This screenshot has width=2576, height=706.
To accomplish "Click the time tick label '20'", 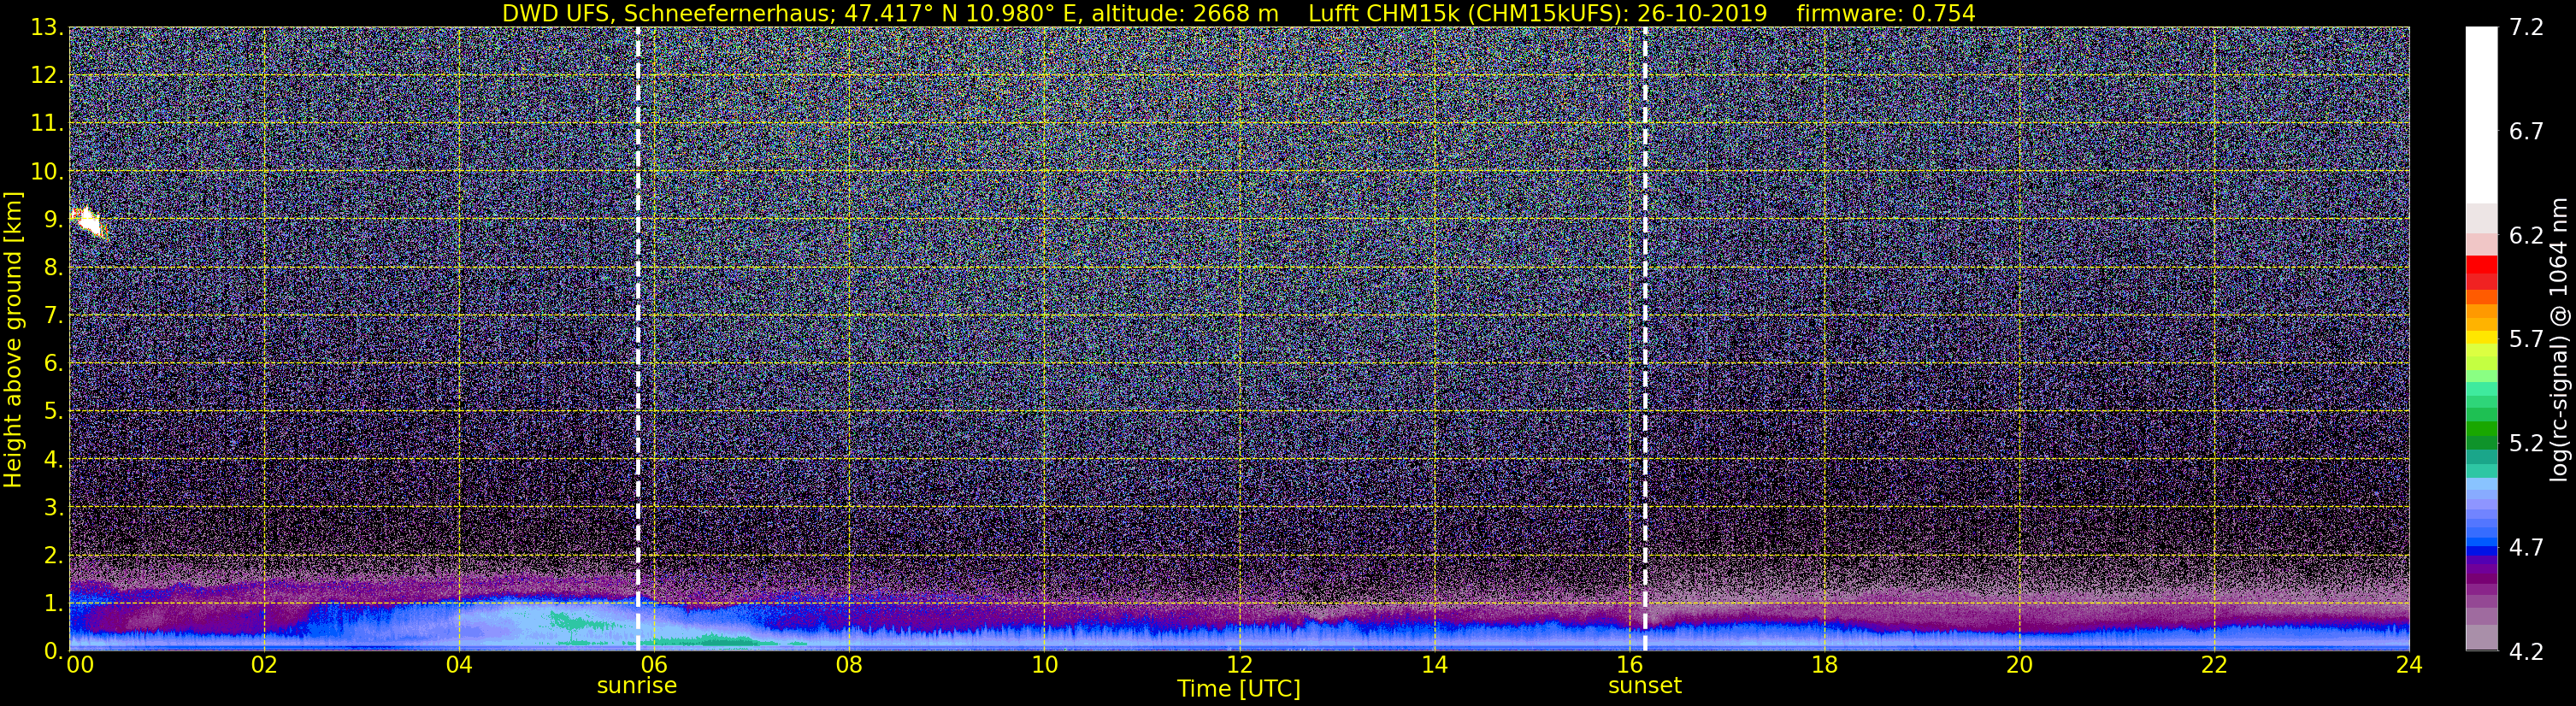I will tap(2020, 665).
